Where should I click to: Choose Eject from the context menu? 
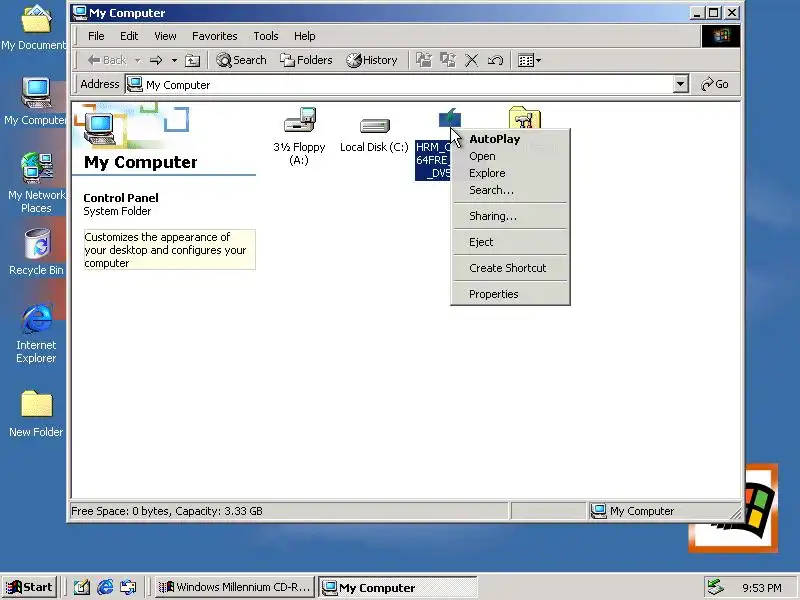pos(510,242)
